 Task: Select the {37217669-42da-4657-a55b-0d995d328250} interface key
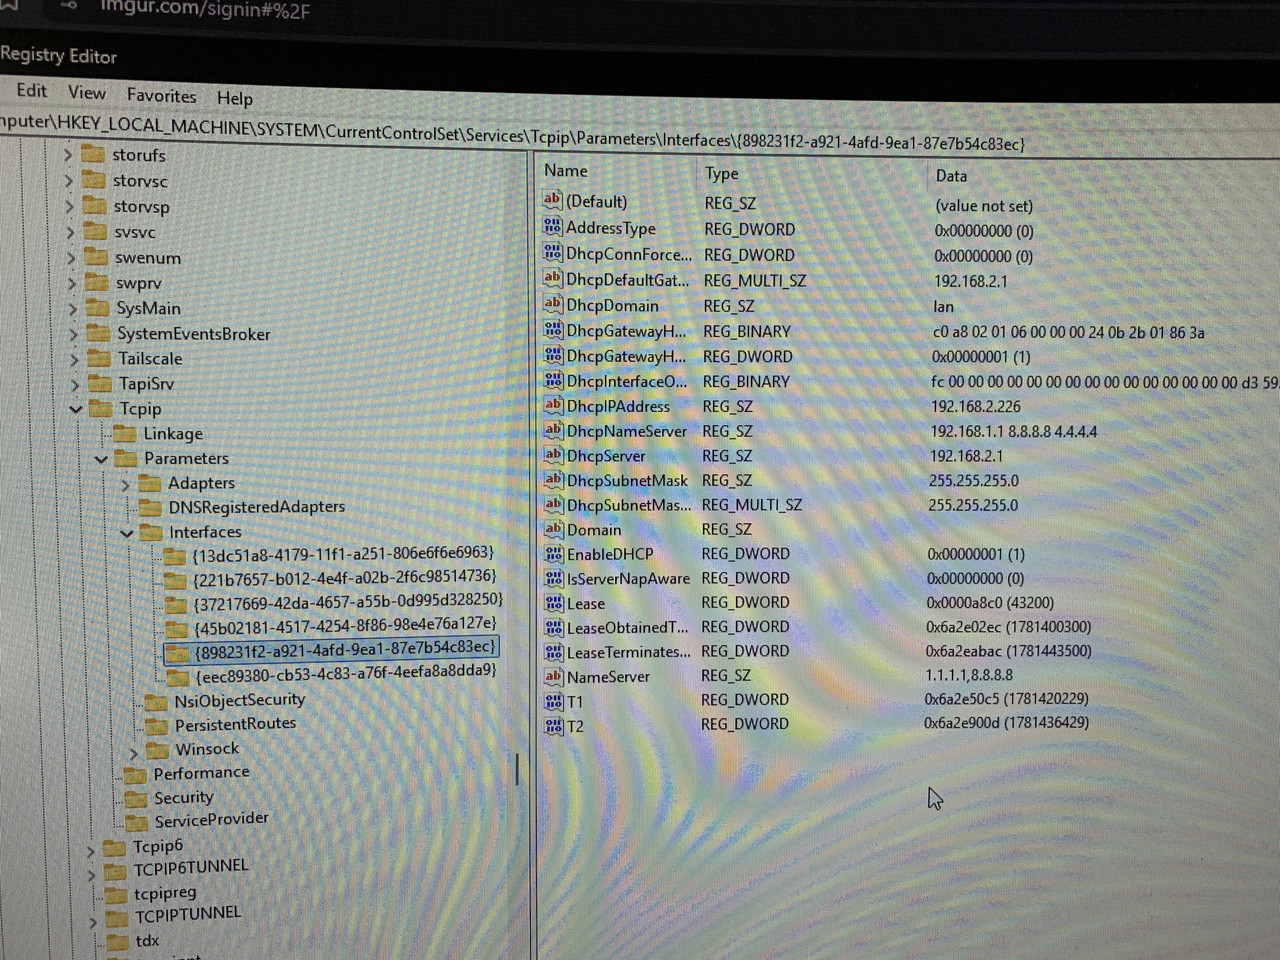pyautogui.click(x=348, y=601)
